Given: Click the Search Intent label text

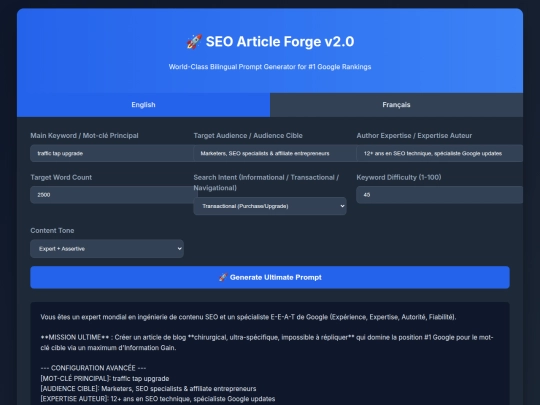Looking at the screenshot, I should click(x=266, y=183).
